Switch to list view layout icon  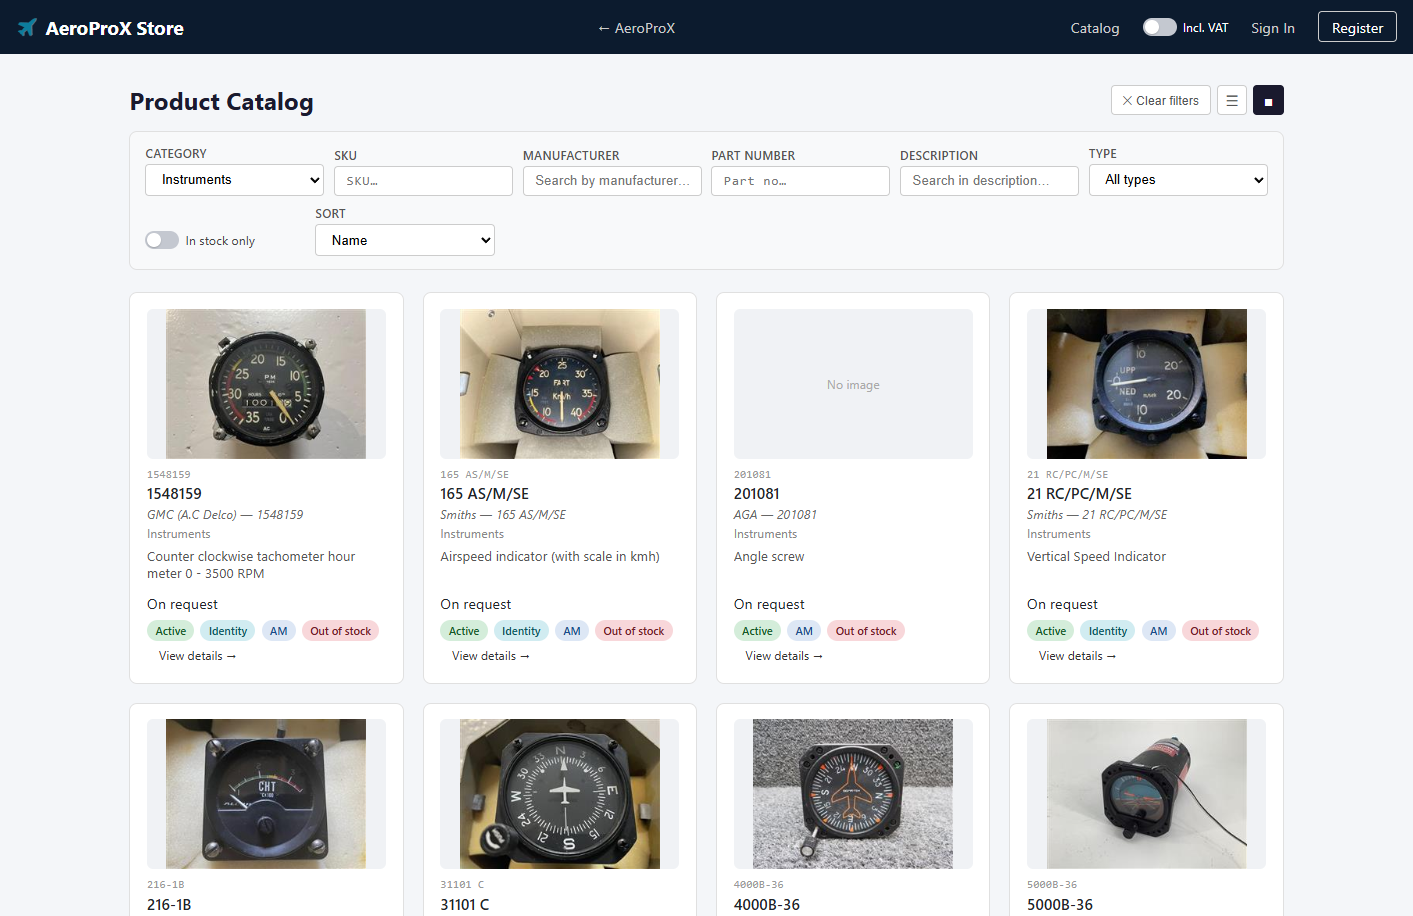tap(1232, 100)
